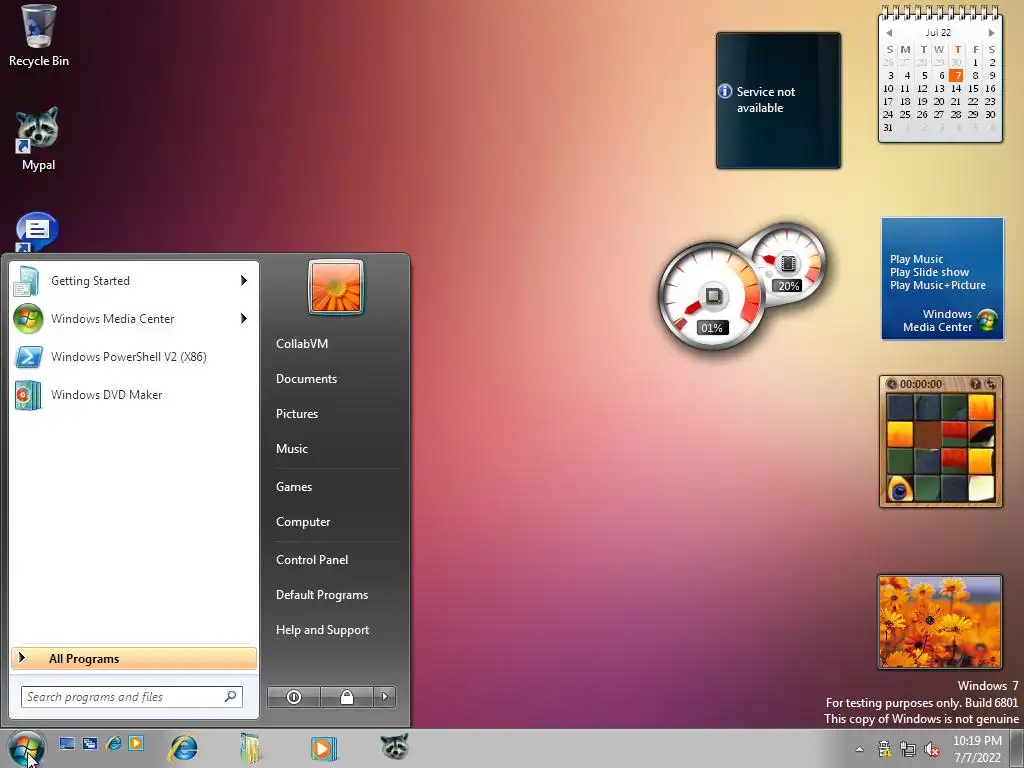Select date 31 in calendar gadget
The width and height of the screenshot is (1024, 768).
coord(888,128)
